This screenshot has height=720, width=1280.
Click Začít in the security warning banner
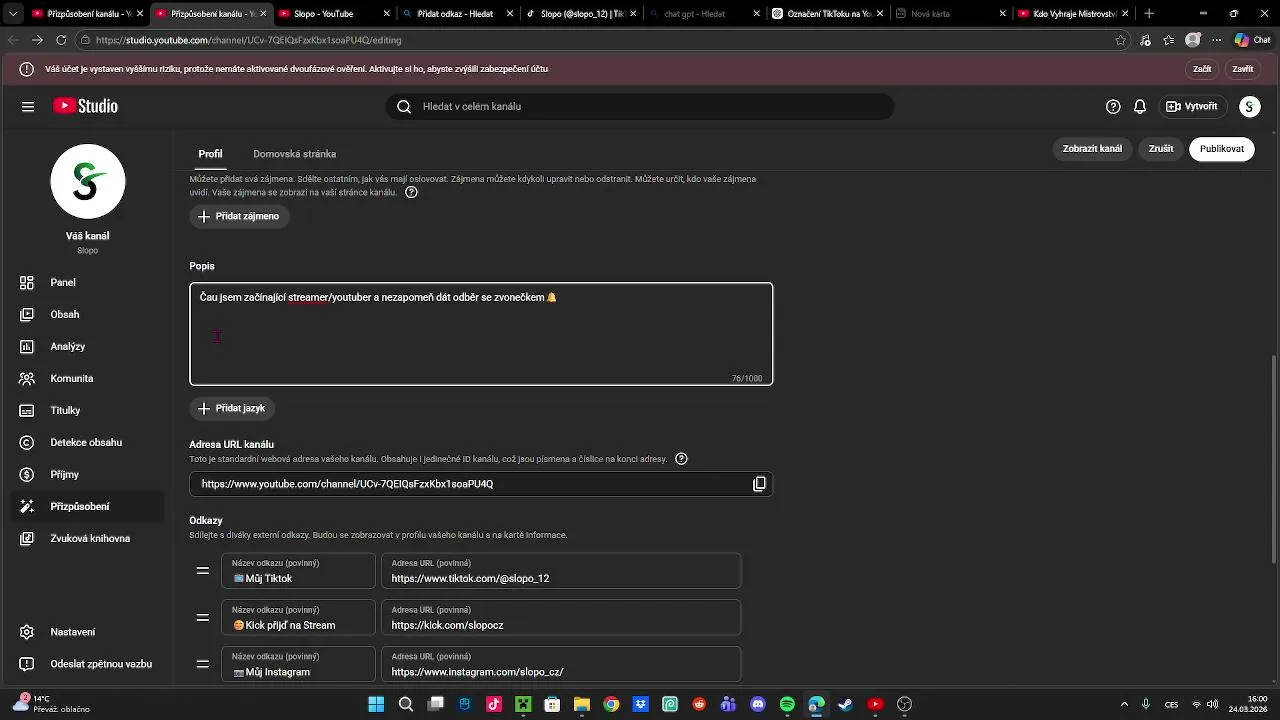pyautogui.click(x=1202, y=69)
